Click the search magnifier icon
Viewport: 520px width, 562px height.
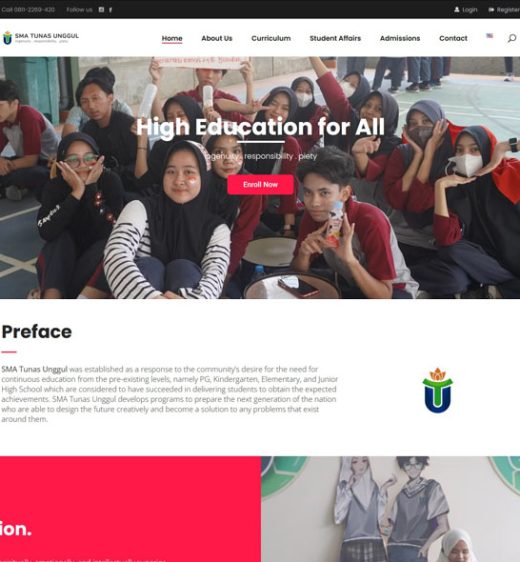click(512, 38)
